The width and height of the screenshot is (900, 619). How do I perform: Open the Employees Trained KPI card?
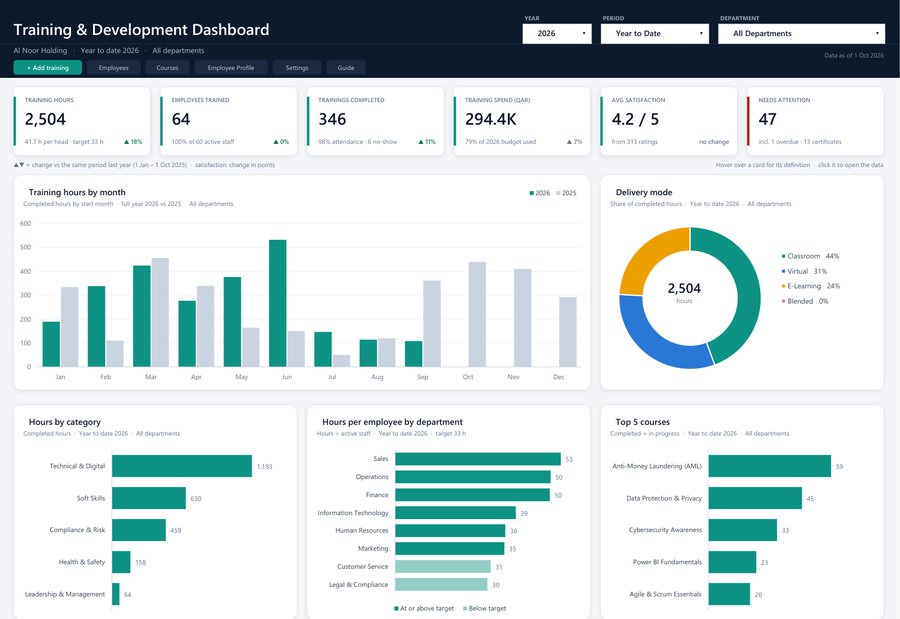coord(229,121)
